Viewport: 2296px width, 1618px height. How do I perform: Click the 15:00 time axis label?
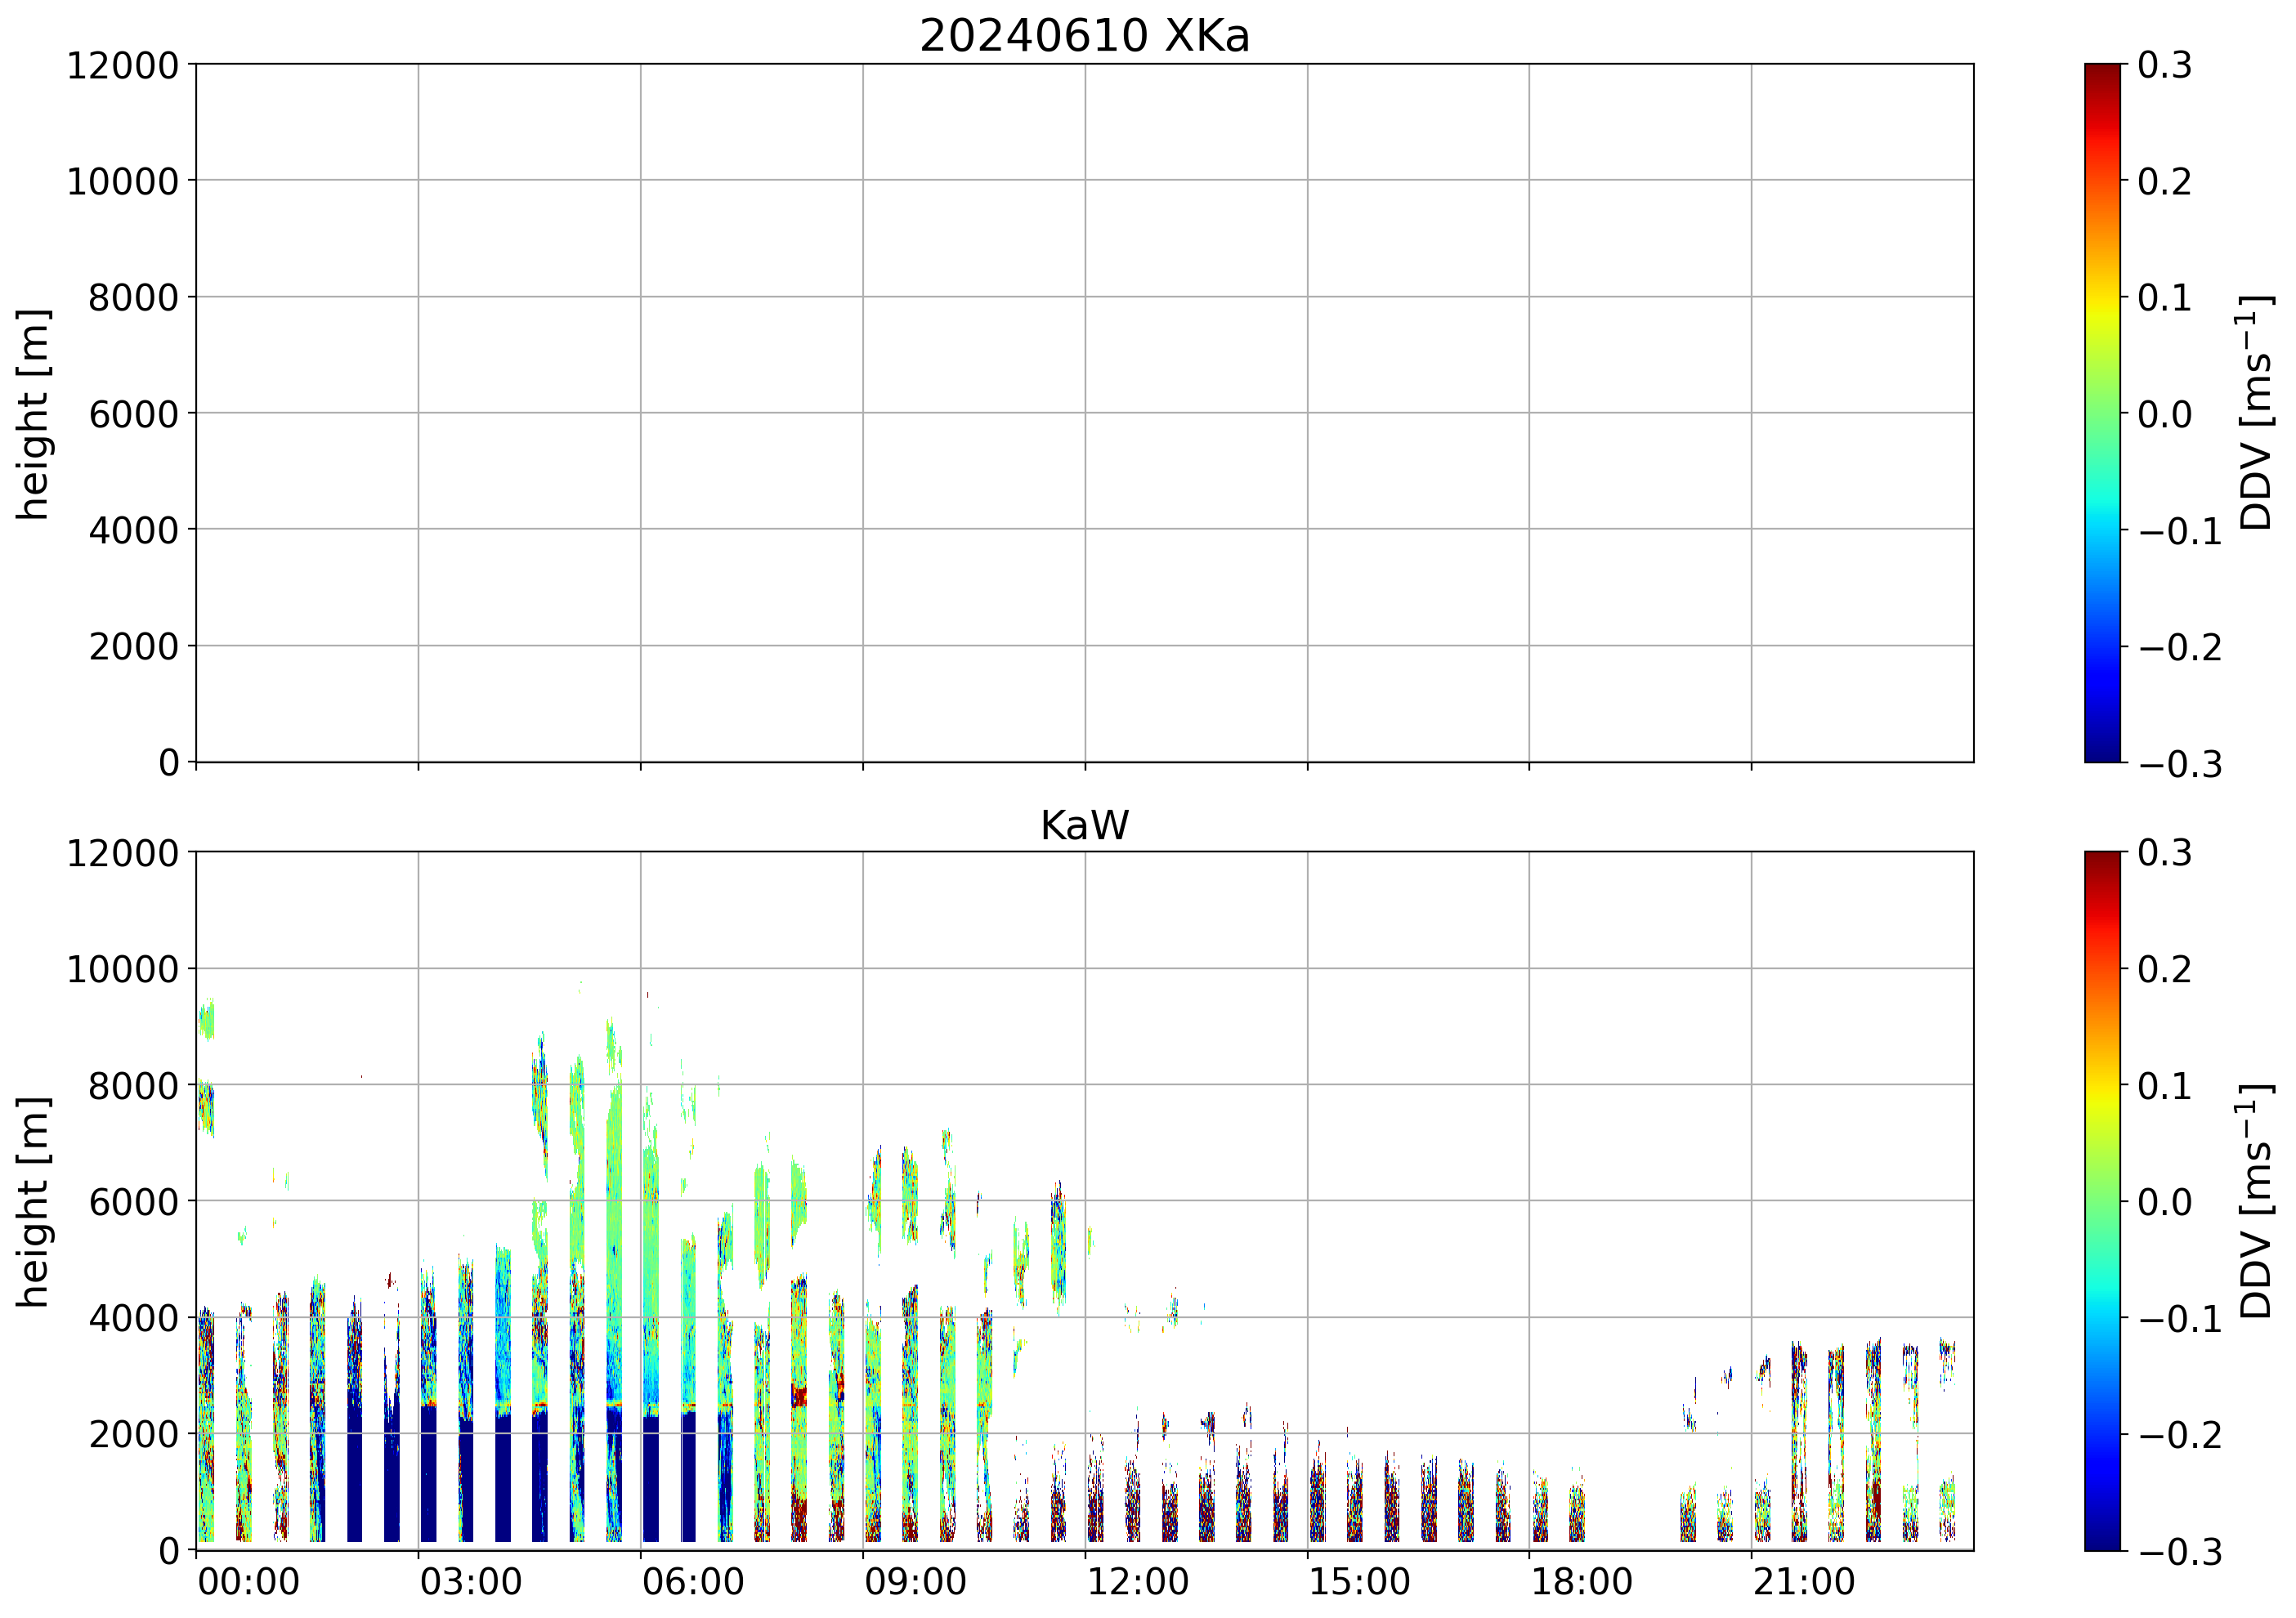(x=1360, y=1582)
